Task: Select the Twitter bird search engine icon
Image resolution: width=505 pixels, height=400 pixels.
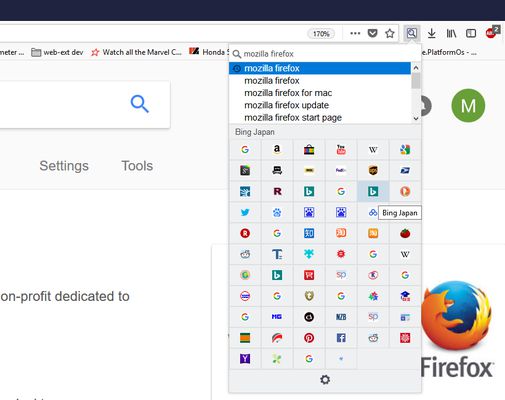Action: point(245,212)
